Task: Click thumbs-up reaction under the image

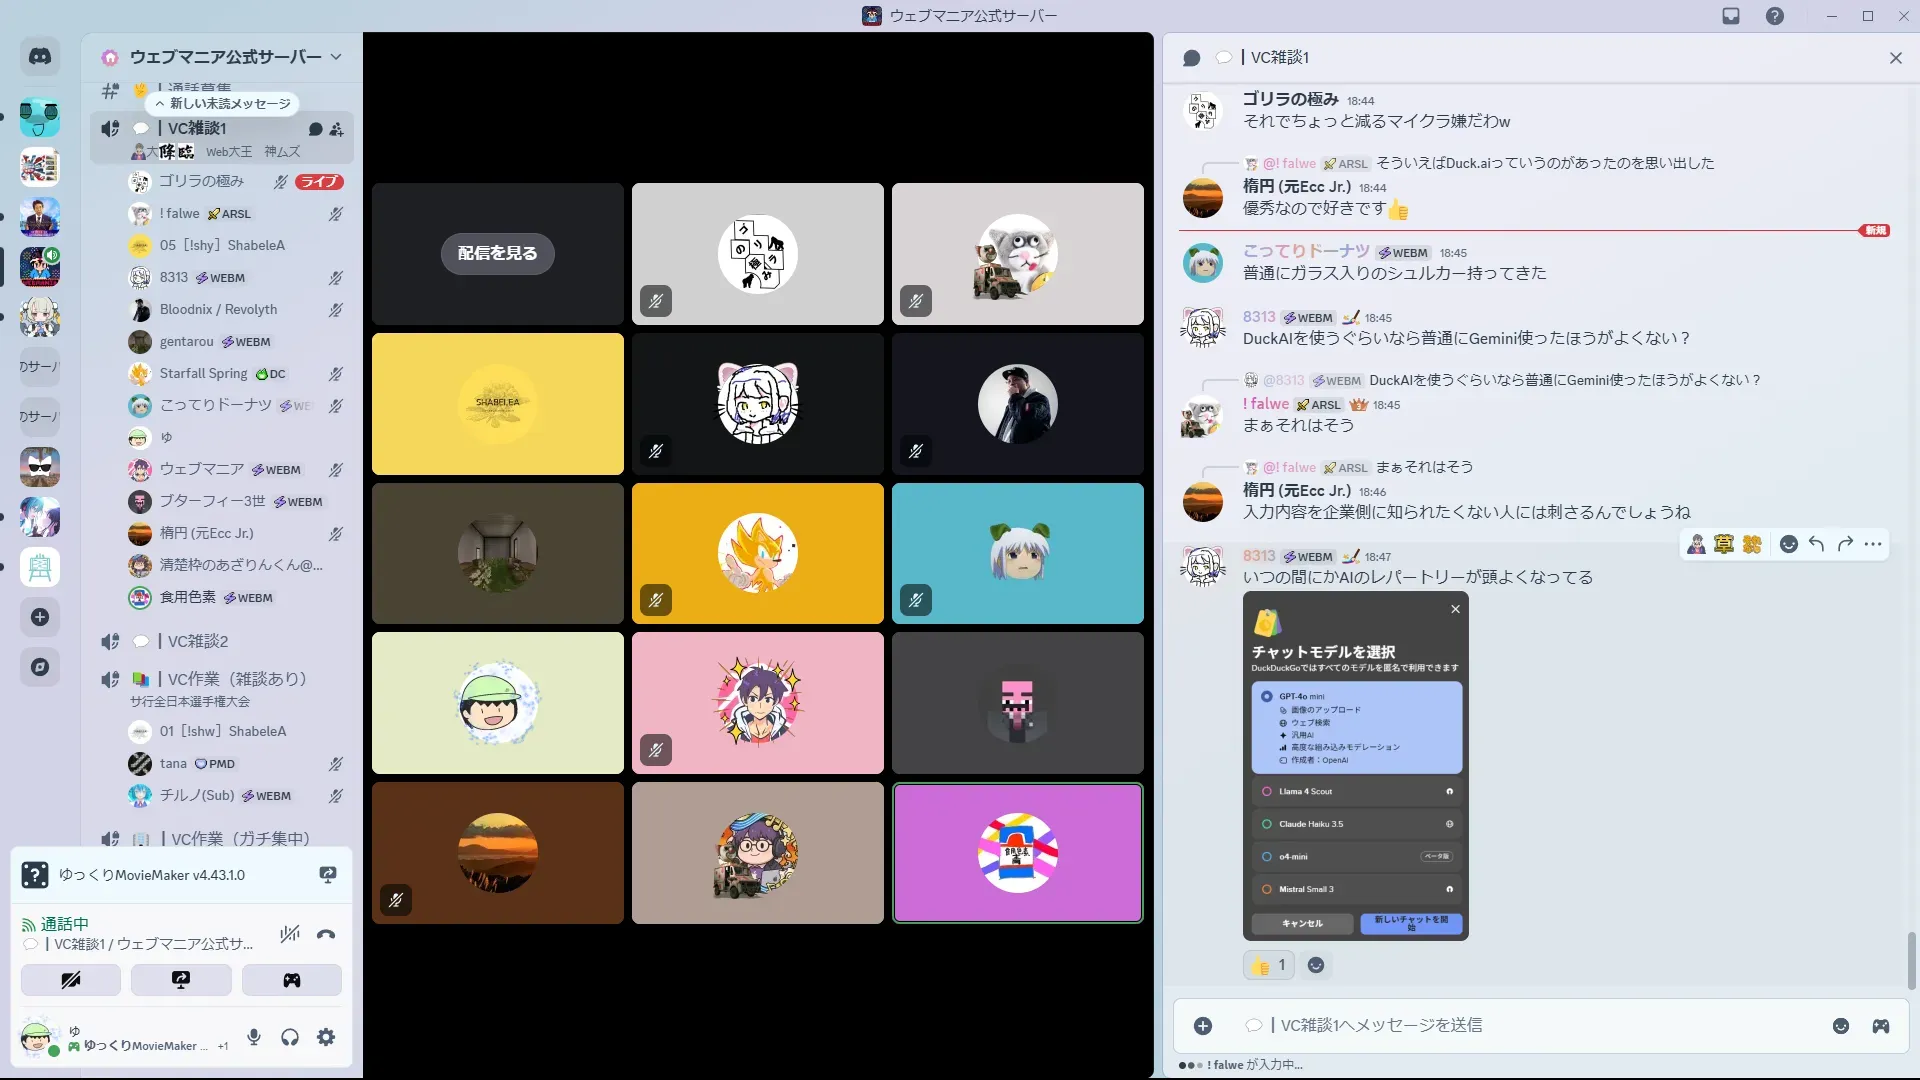Action: [x=1268, y=965]
